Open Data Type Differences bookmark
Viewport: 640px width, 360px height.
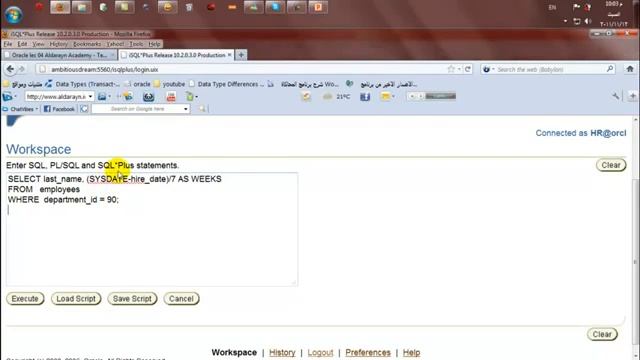coord(226,84)
